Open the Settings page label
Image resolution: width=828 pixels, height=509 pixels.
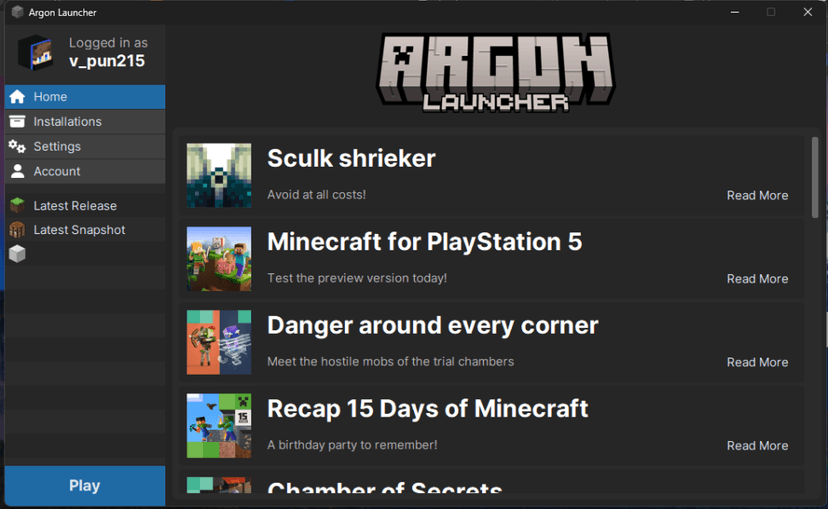(x=57, y=146)
